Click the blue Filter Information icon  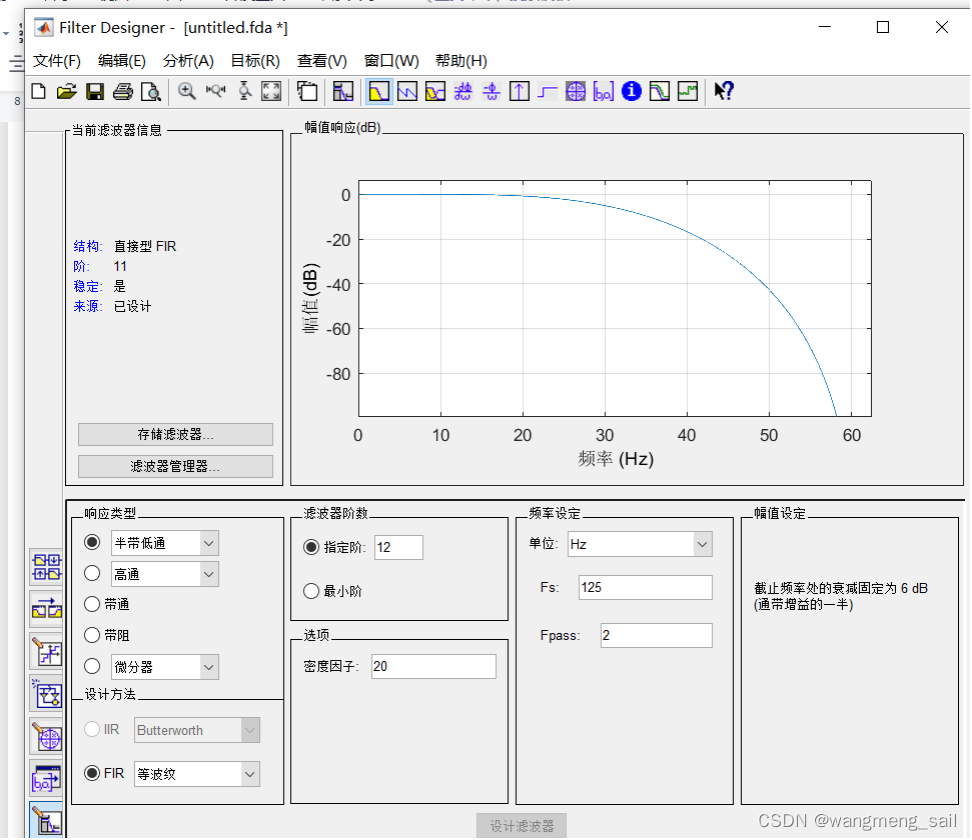[x=631, y=92]
